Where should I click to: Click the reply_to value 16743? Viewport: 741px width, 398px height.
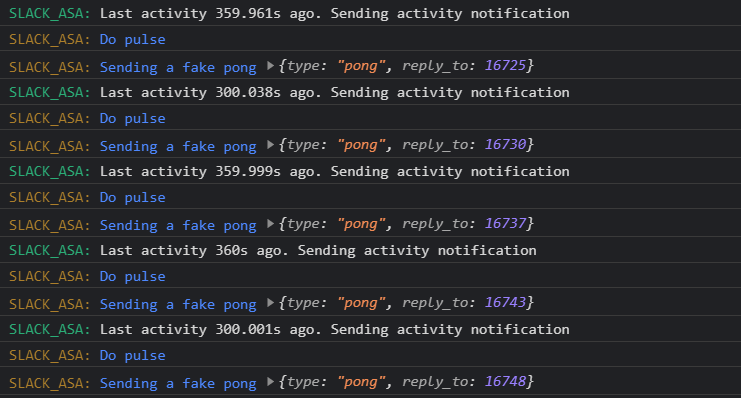505,302
